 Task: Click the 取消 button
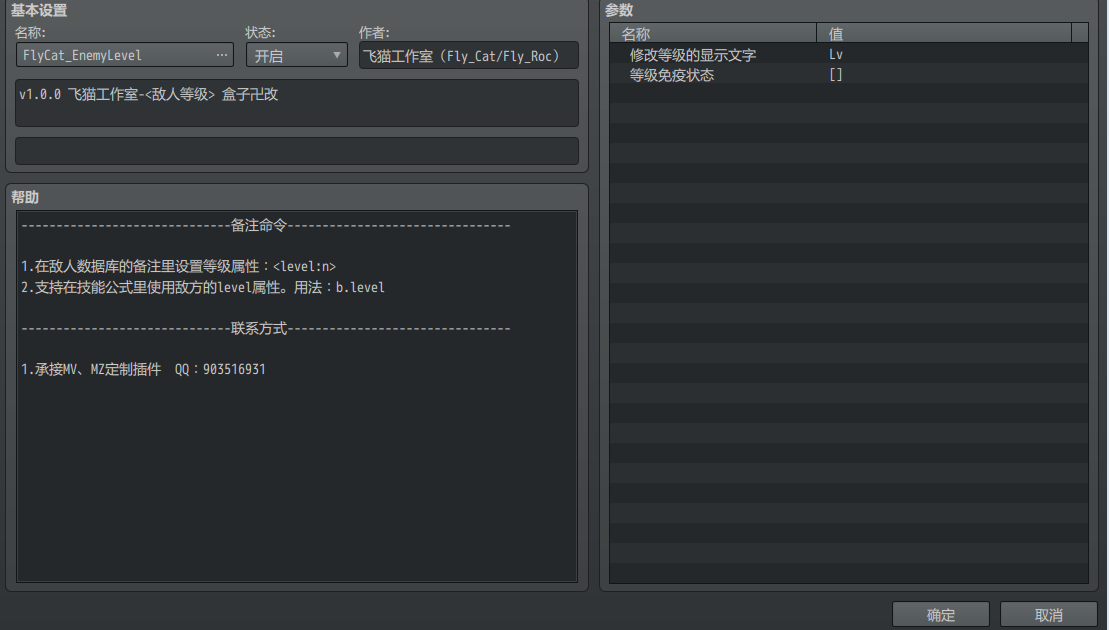[1048, 614]
